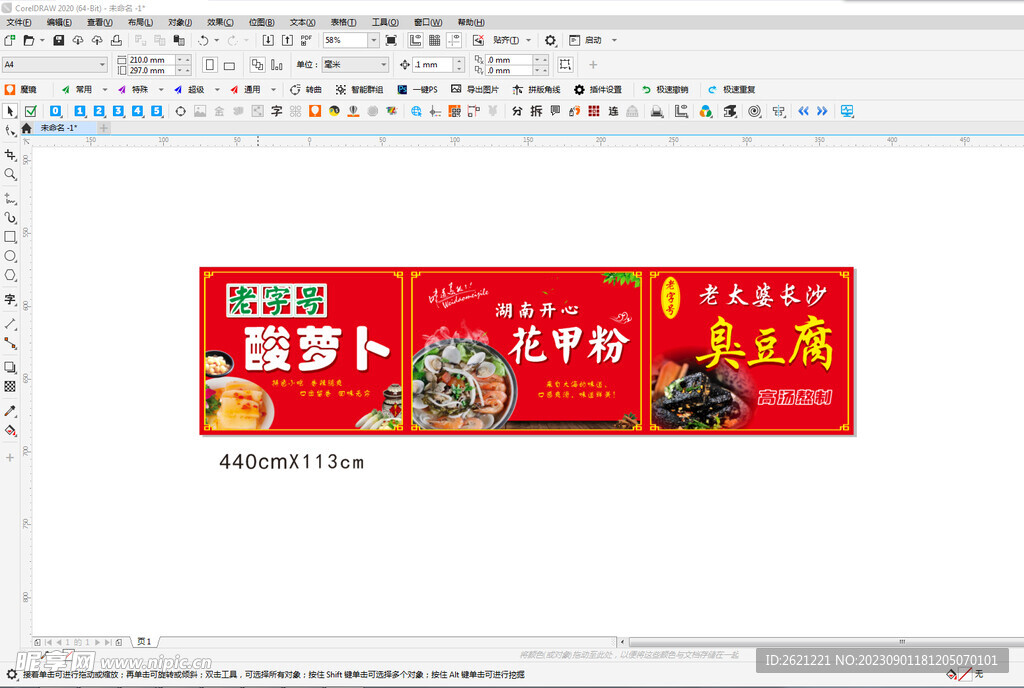
Task: Set page orientation to Portrait
Action: coord(210,65)
